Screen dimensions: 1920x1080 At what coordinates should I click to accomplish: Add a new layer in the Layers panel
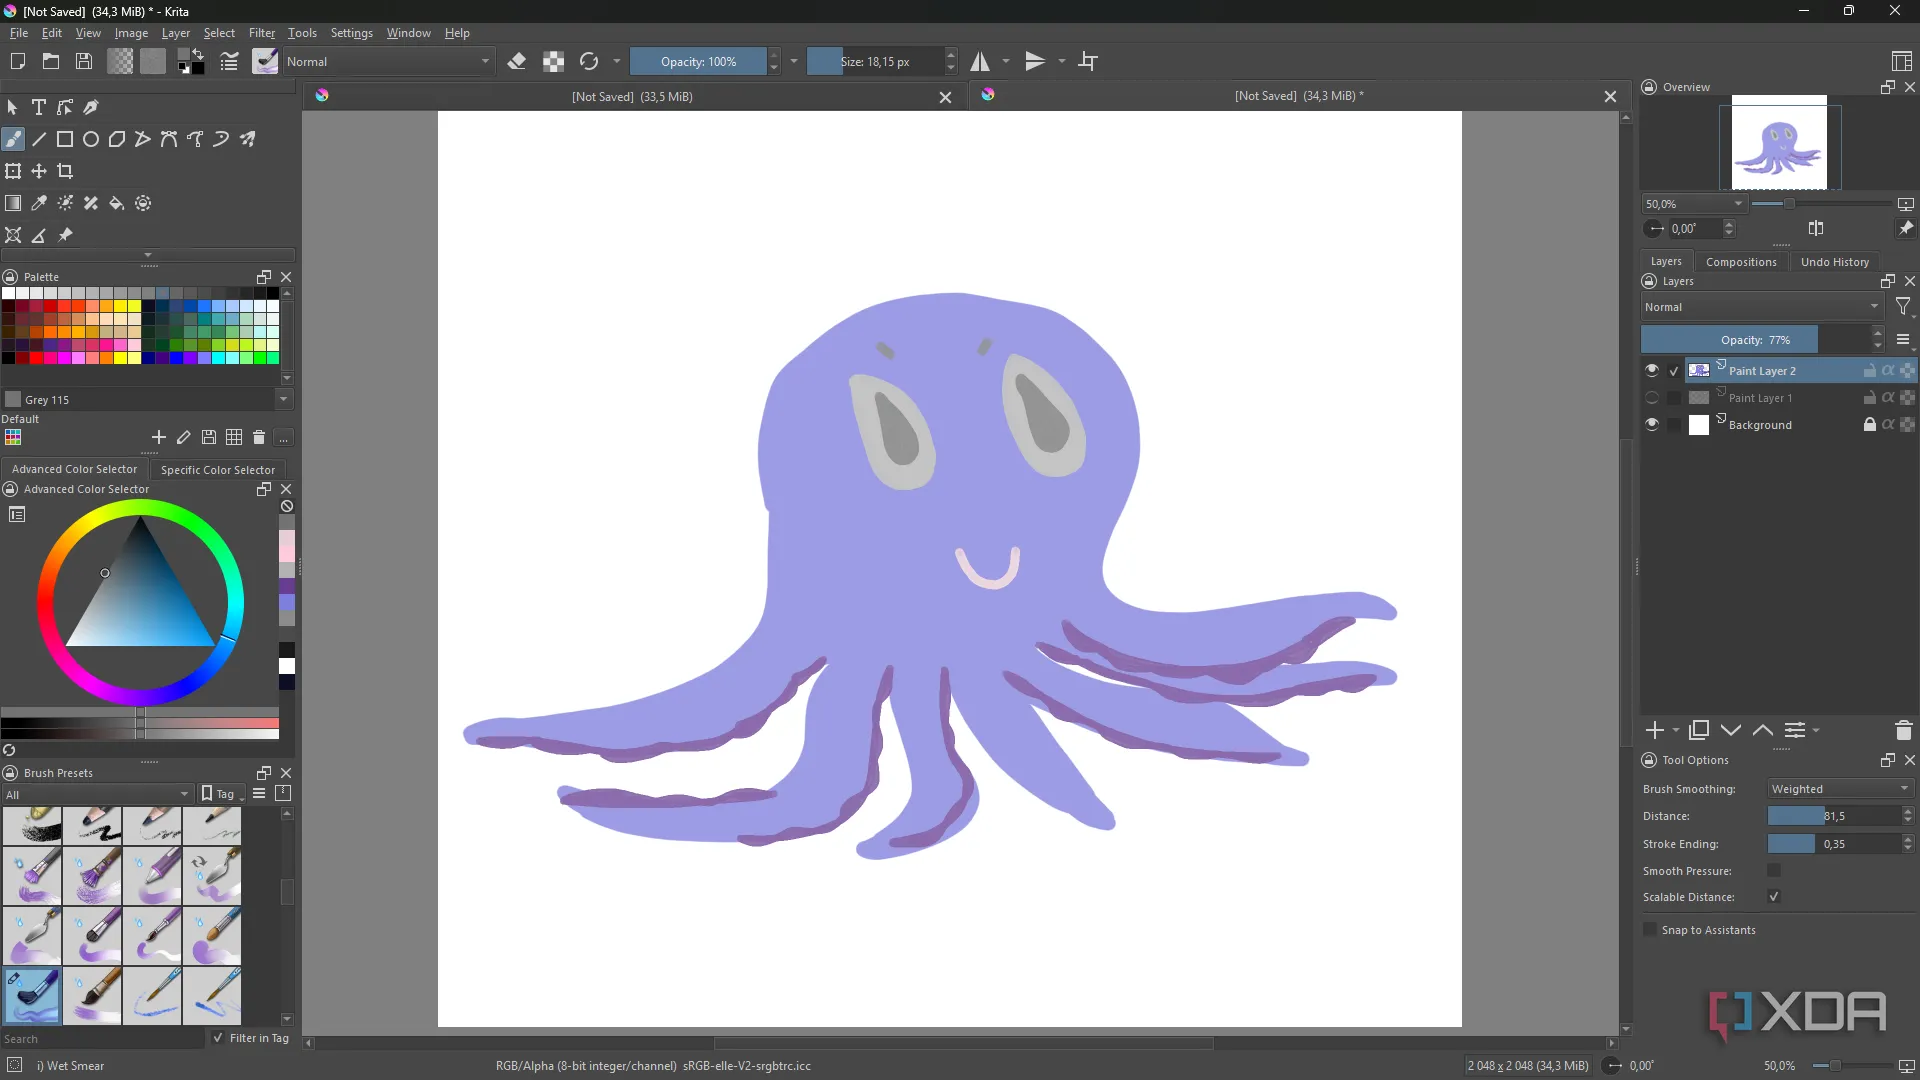click(x=1654, y=730)
